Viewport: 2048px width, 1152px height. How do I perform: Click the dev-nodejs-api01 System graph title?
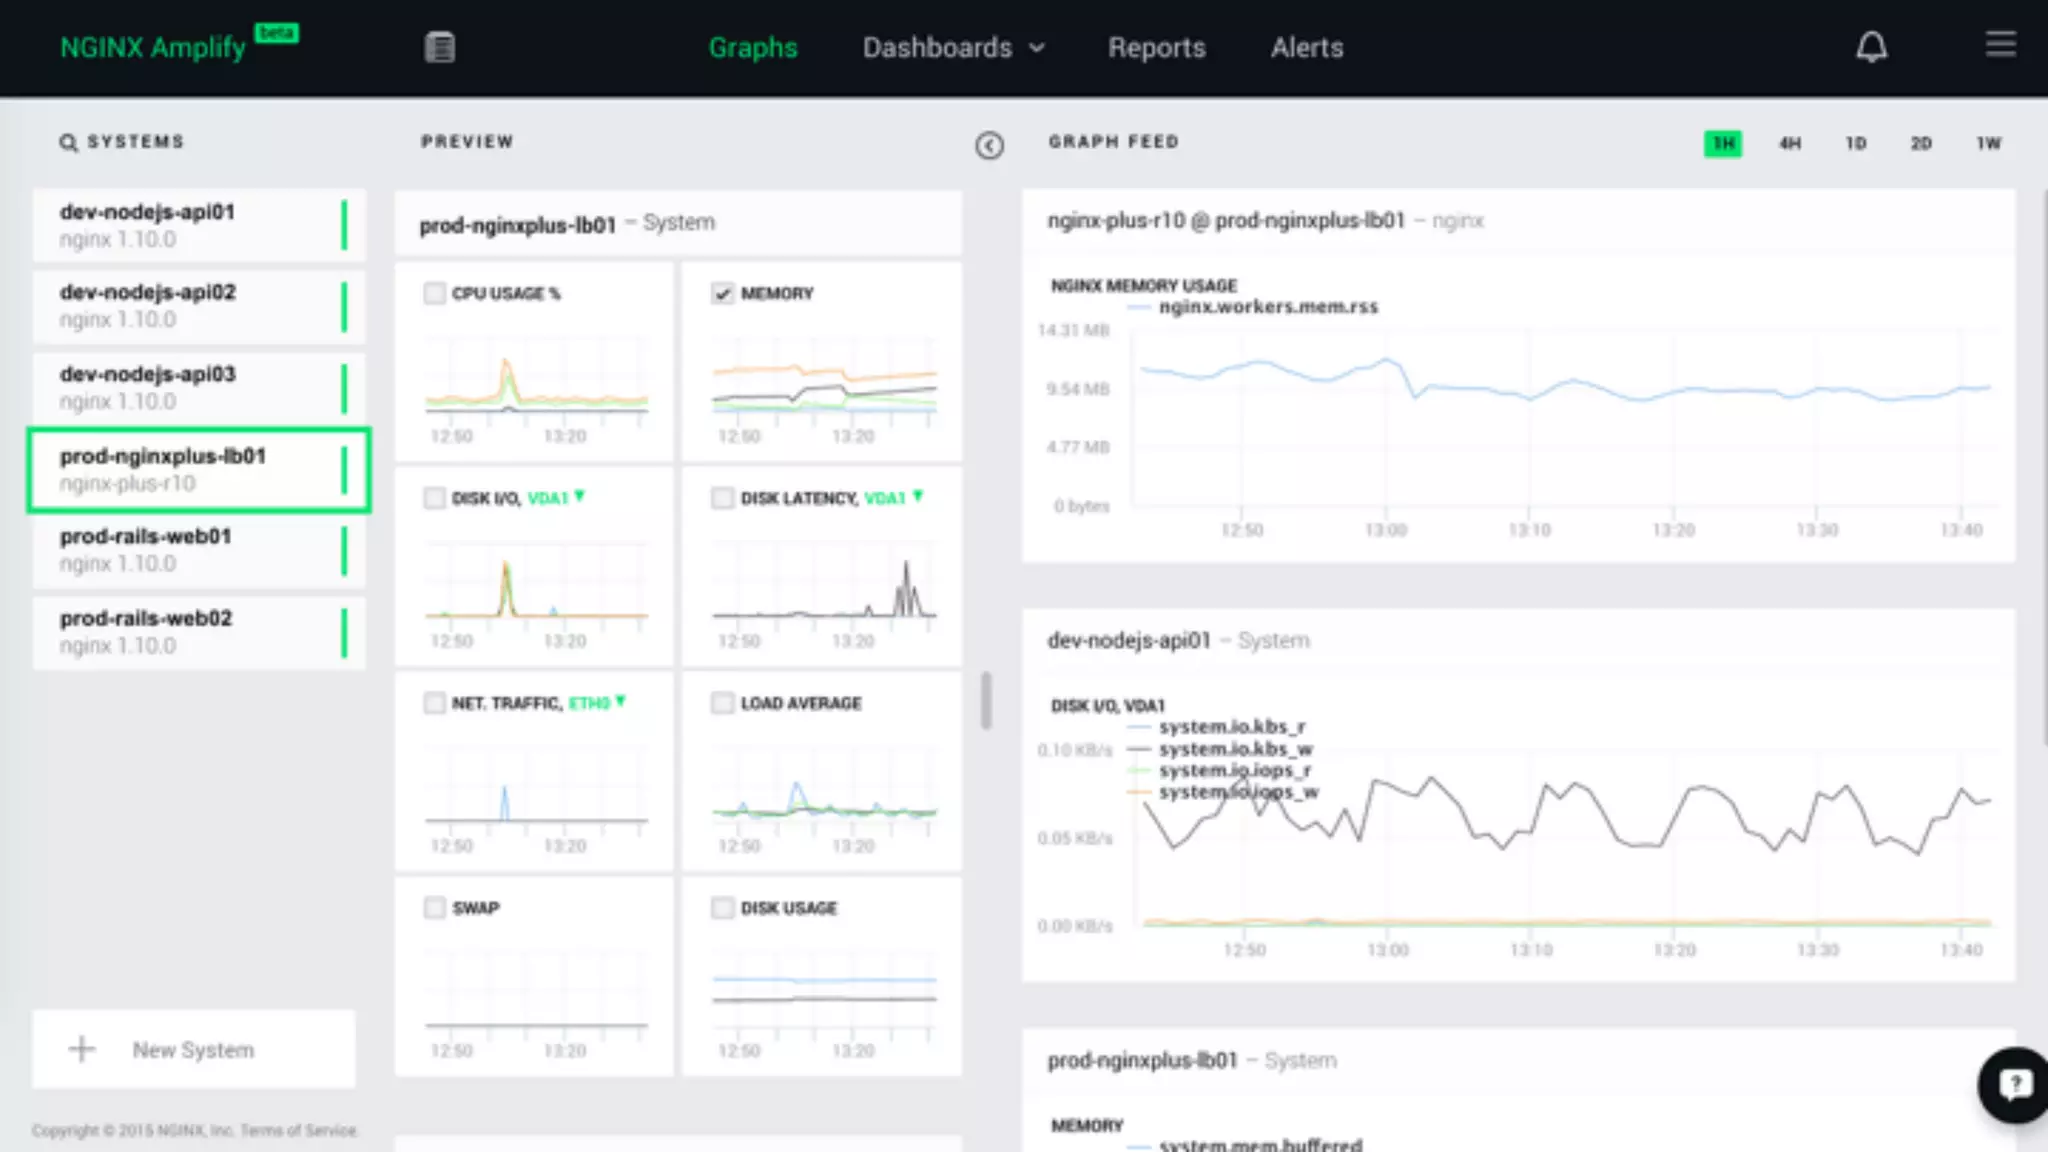pos(1178,640)
